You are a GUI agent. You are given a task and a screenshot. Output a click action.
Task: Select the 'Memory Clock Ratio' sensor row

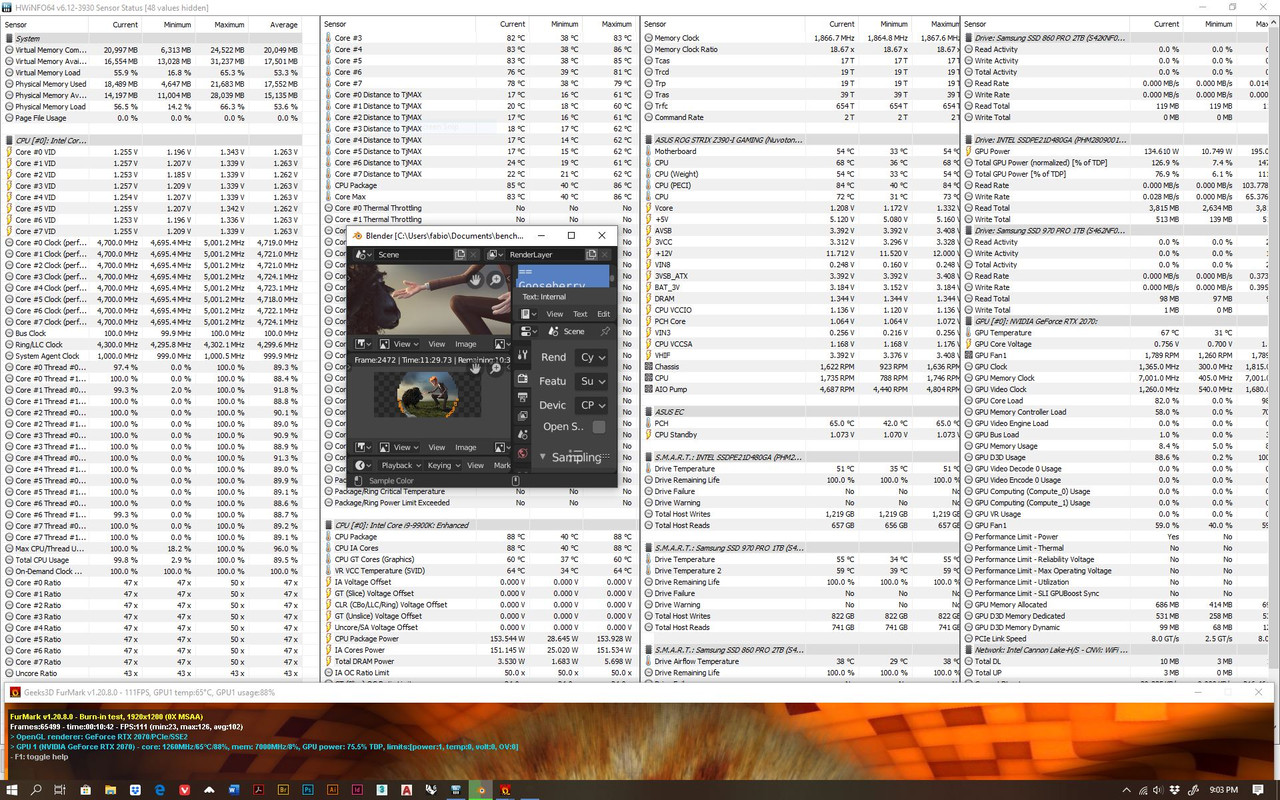click(800, 49)
